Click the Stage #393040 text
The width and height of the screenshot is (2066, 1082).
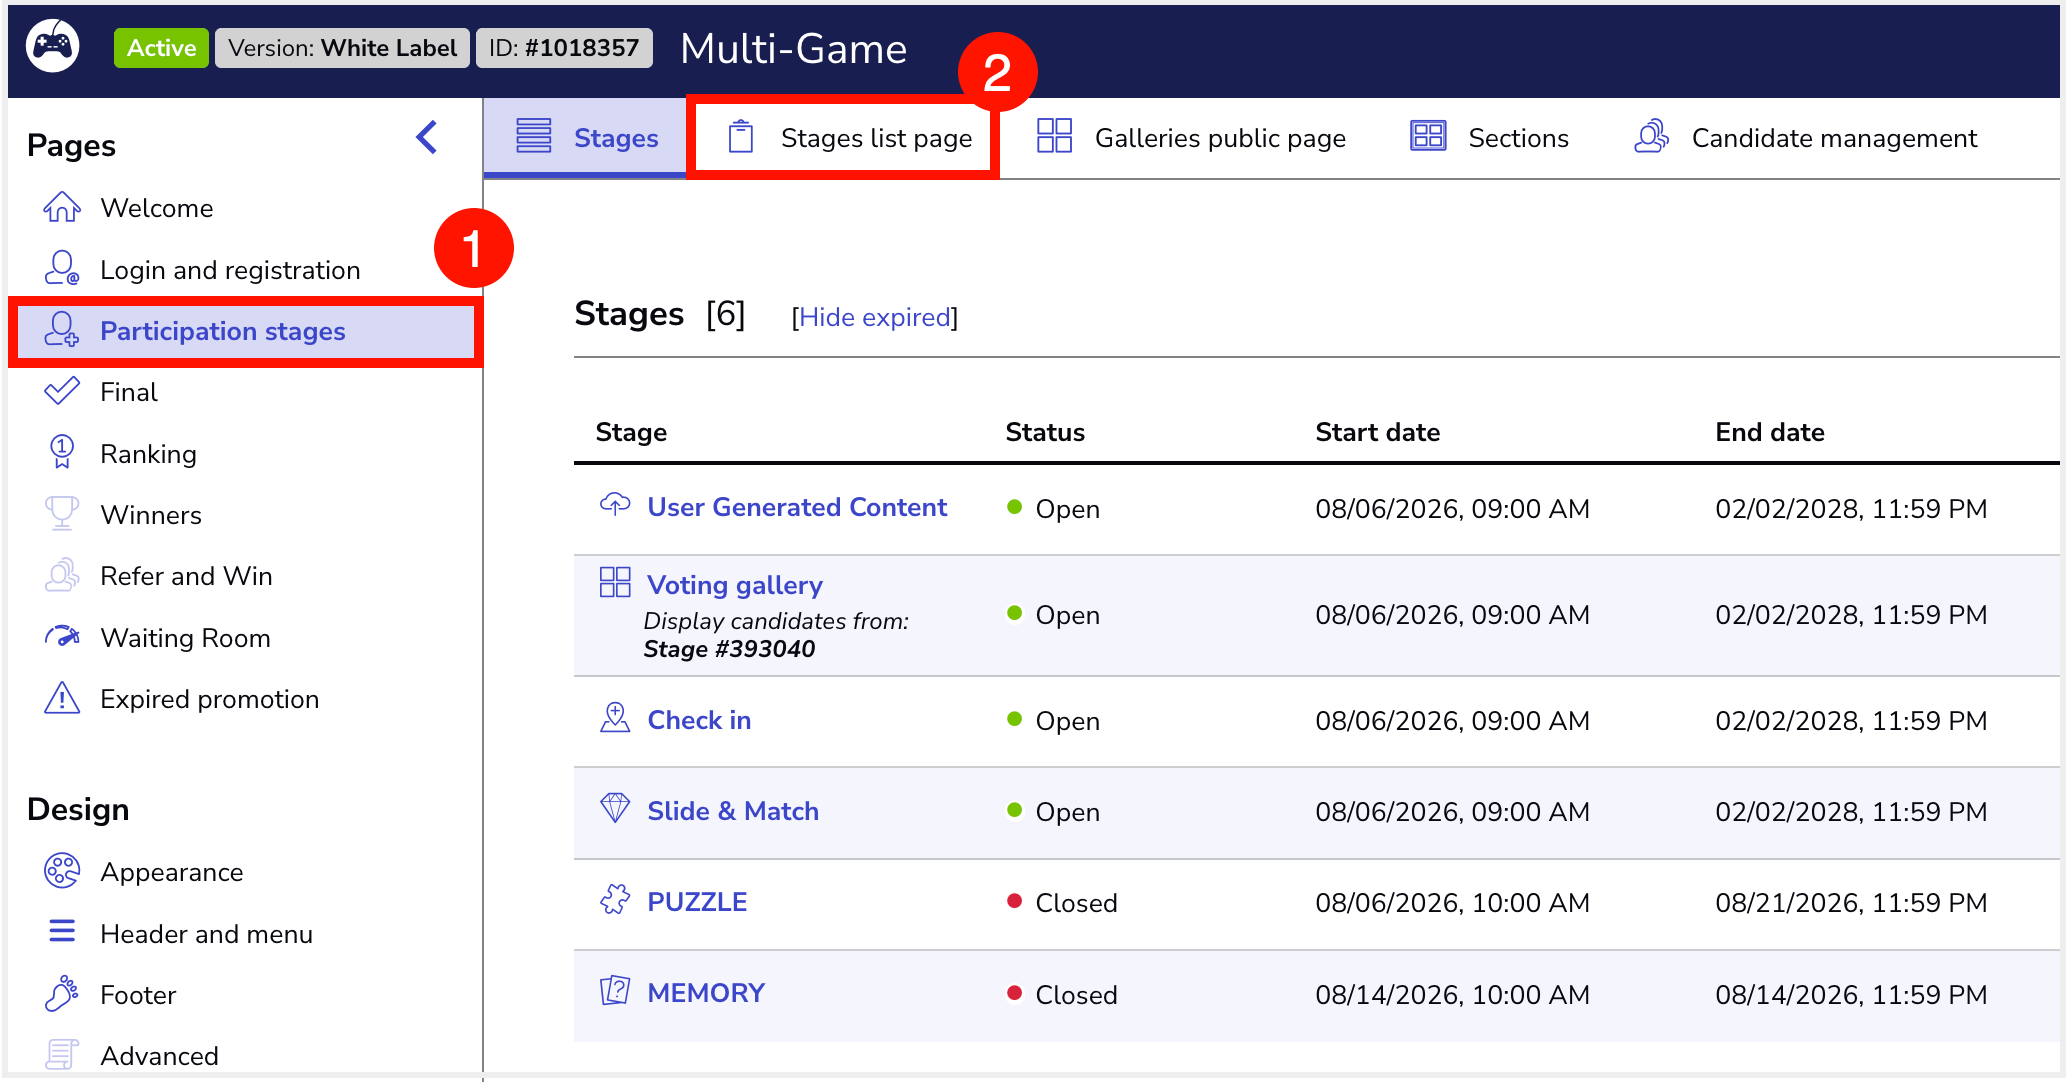pyautogui.click(x=729, y=649)
